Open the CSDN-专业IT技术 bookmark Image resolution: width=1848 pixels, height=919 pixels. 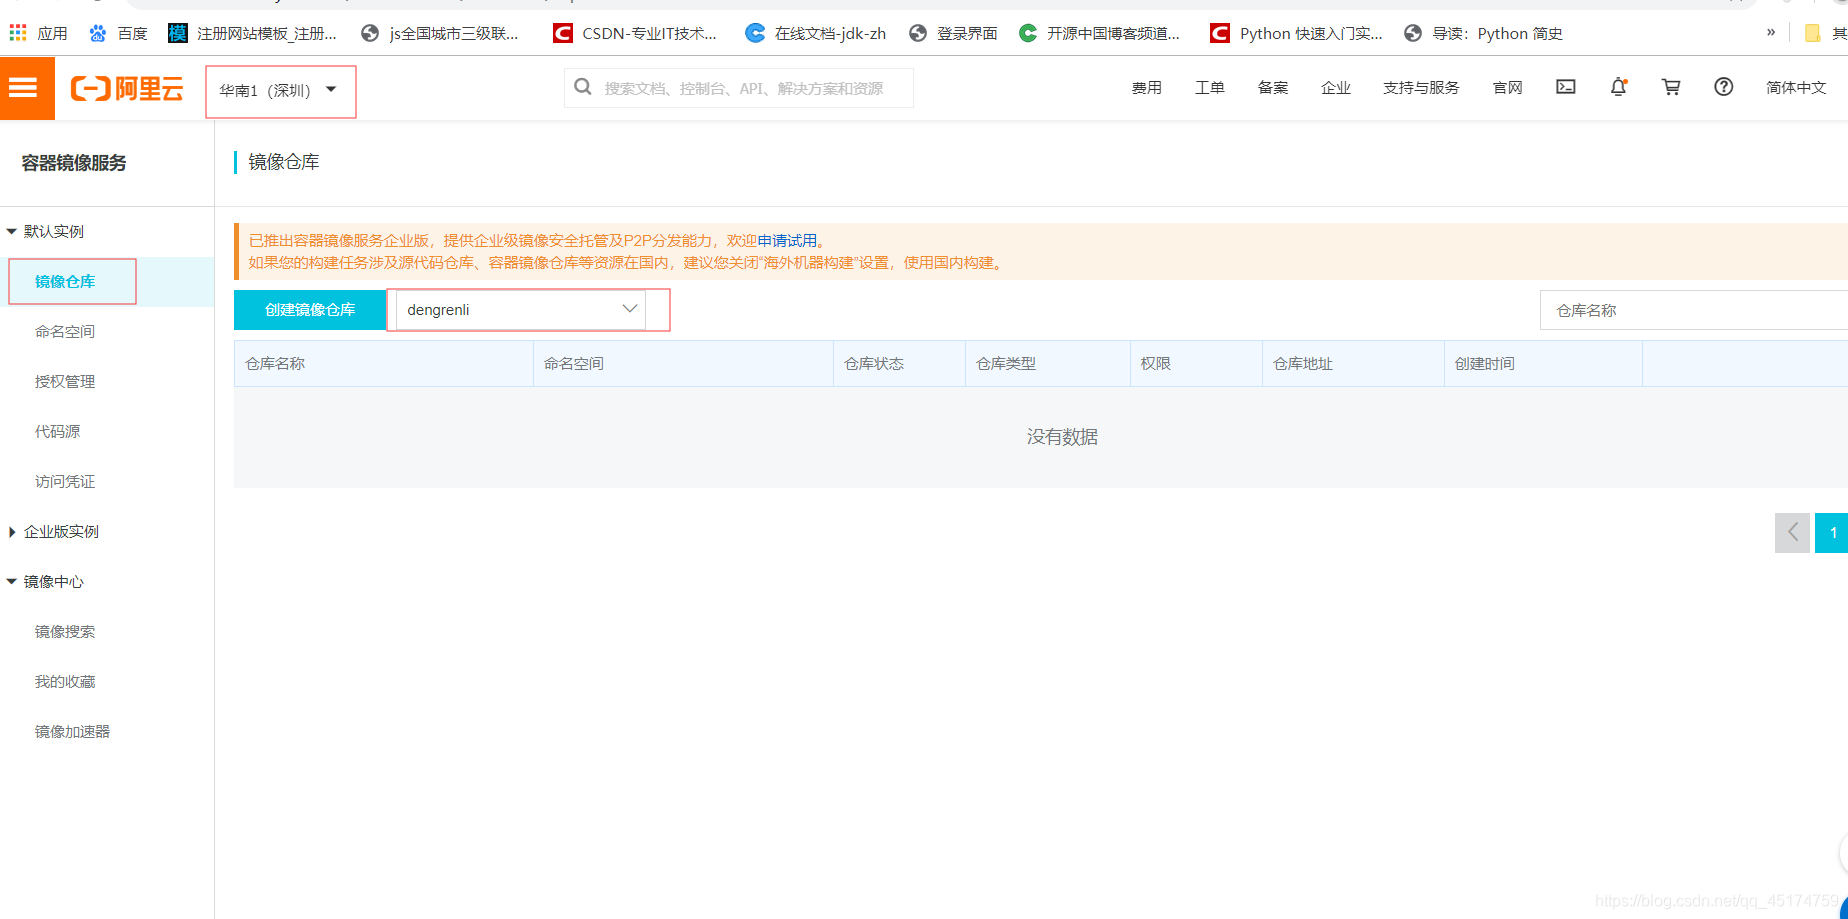pyautogui.click(x=635, y=33)
